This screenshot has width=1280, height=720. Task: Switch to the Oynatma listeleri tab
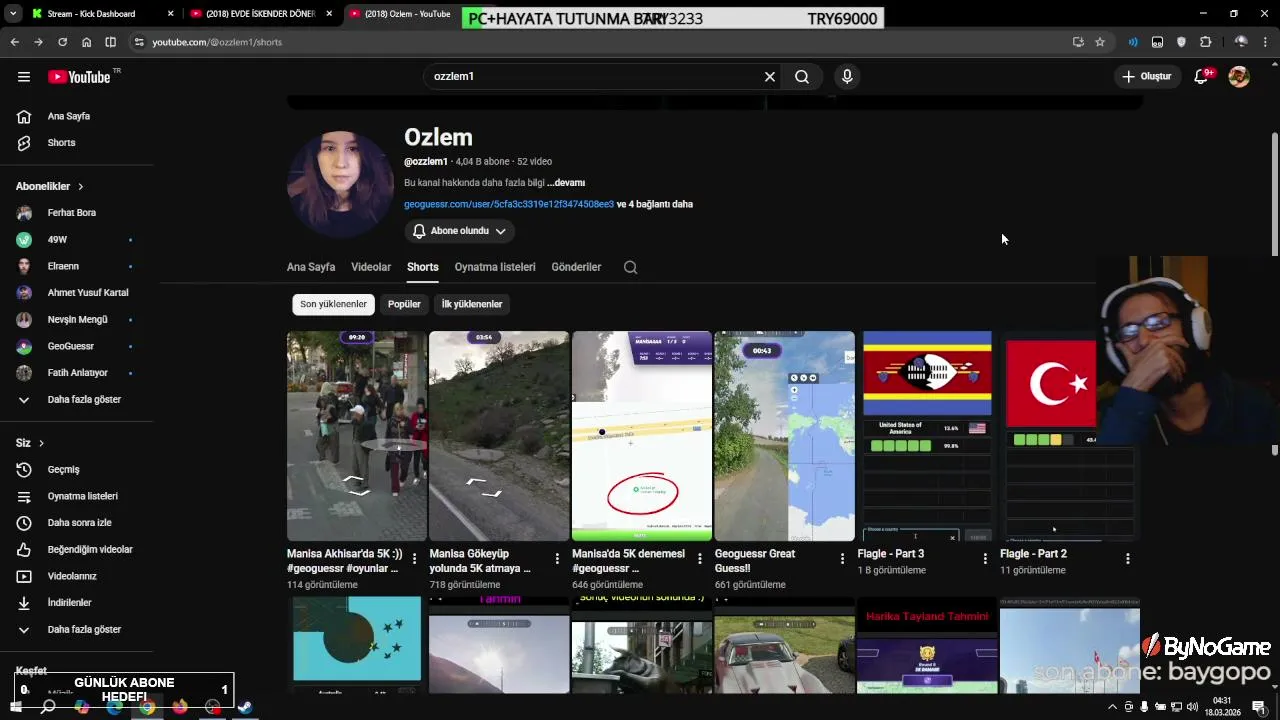coord(495,267)
